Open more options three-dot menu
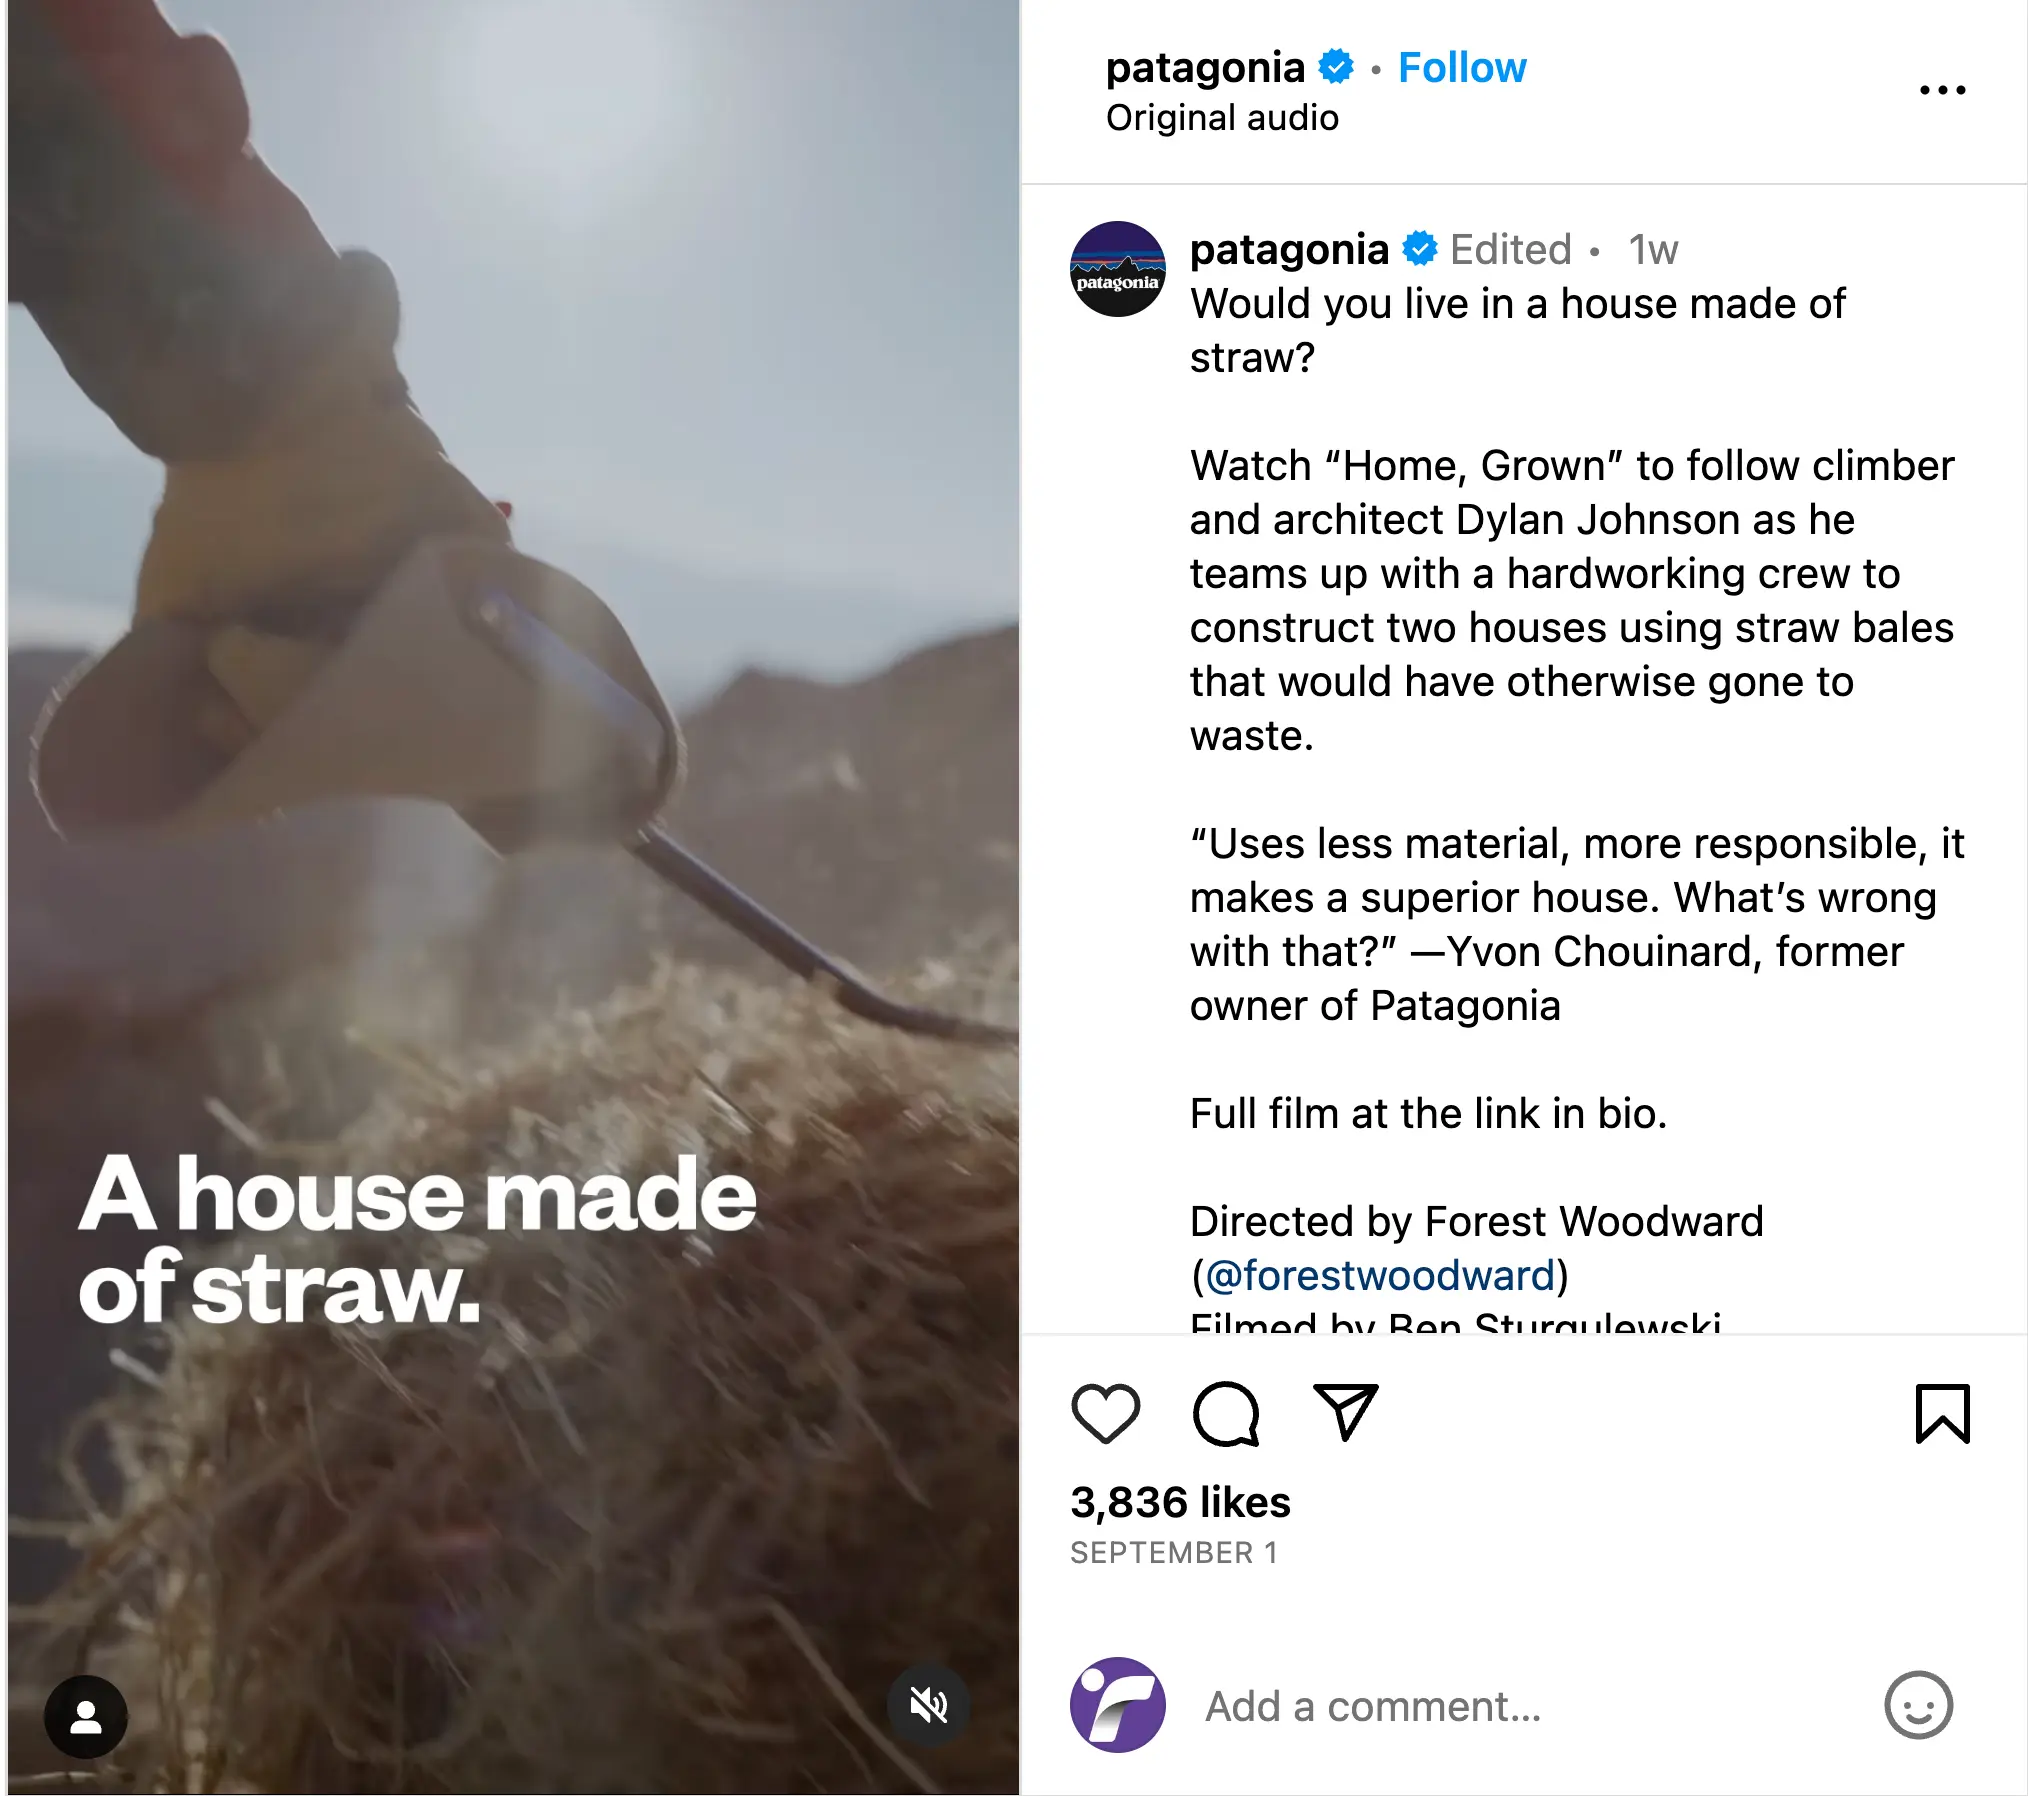The width and height of the screenshot is (2028, 1796). [x=1942, y=90]
